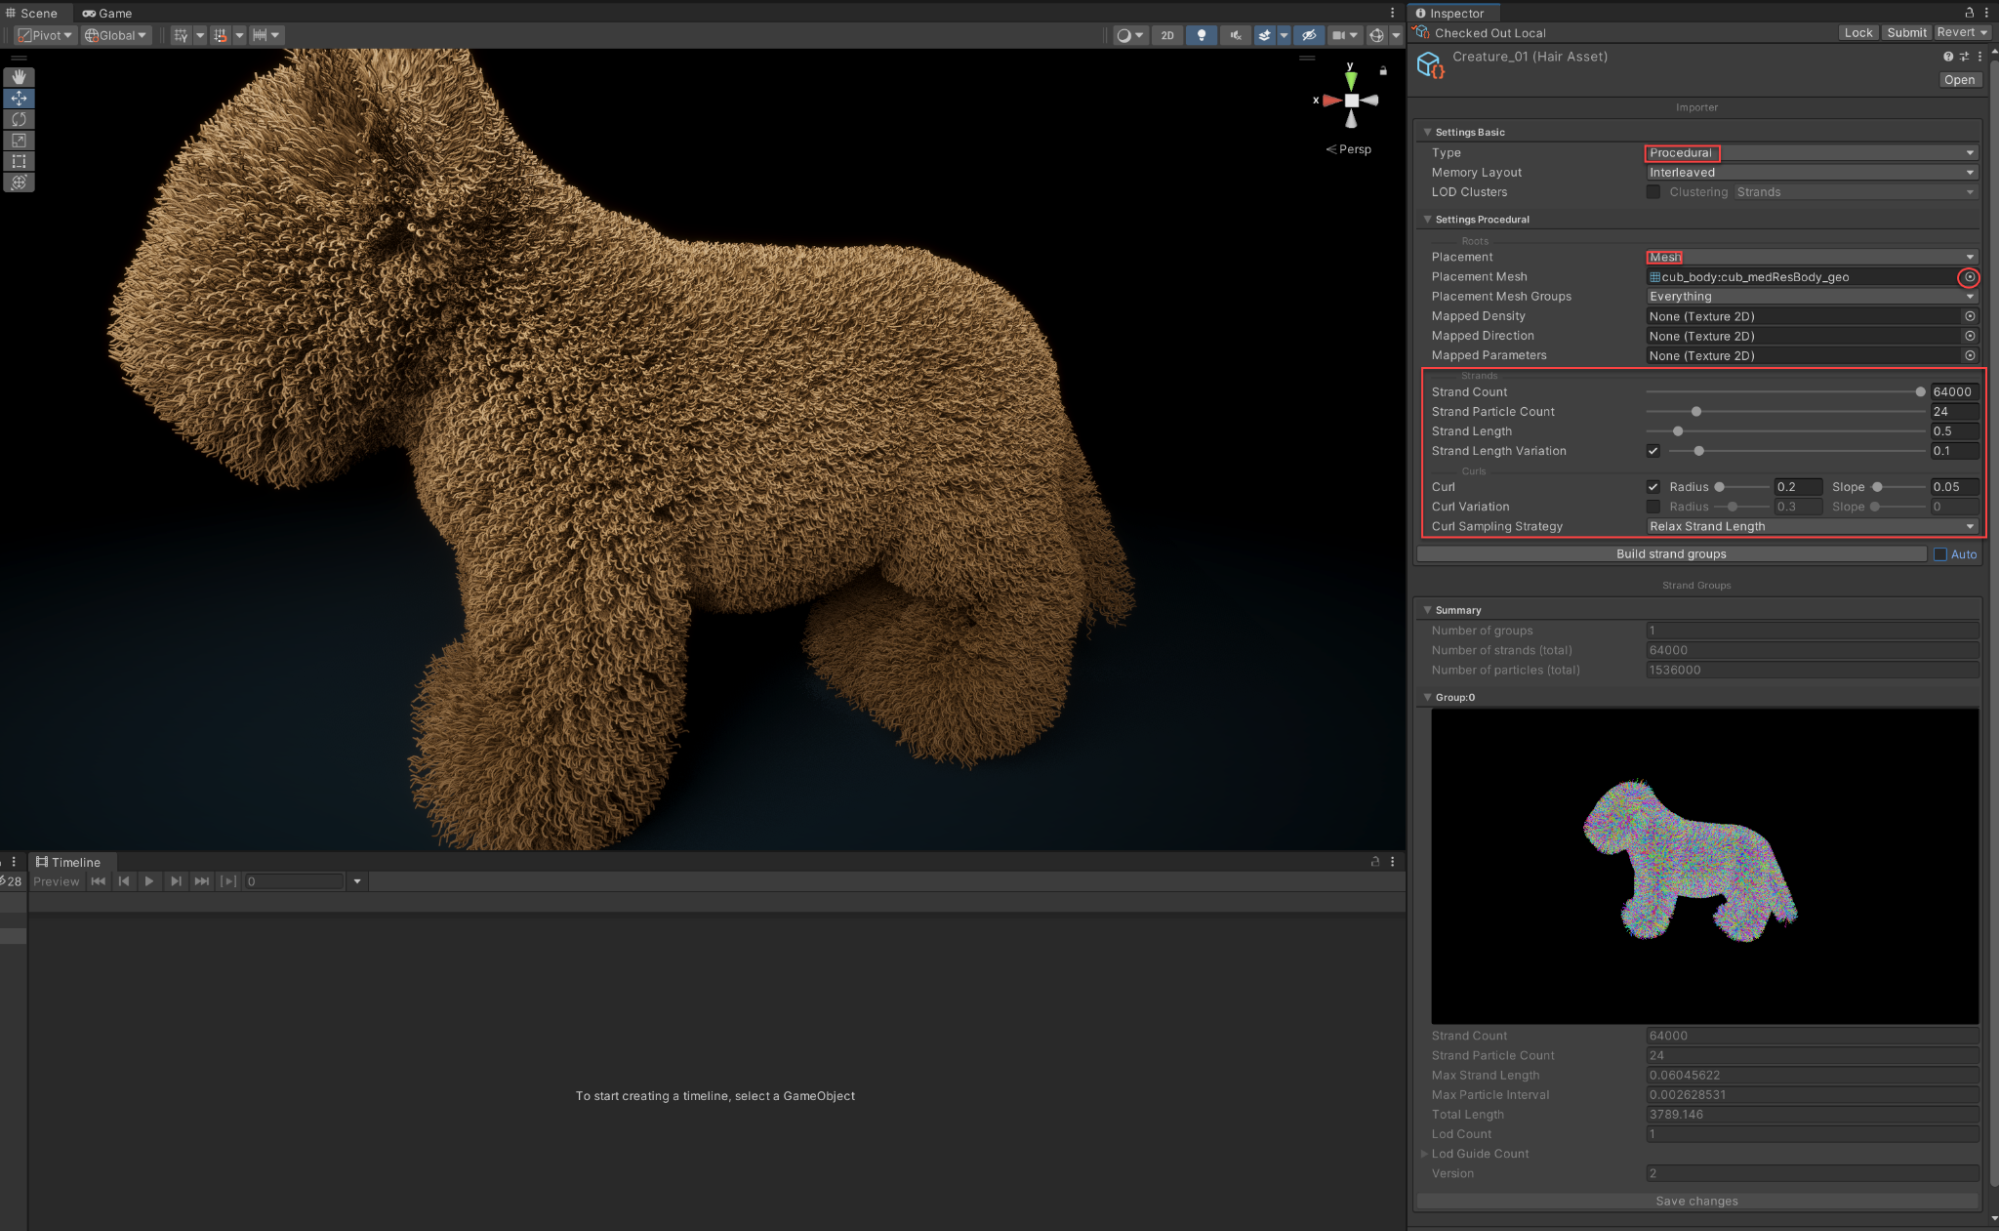The width and height of the screenshot is (1999, 1231).
Task: Open the Type dropdown showing Procedural
Action: pyautogui.click(x=1810, y=153)
